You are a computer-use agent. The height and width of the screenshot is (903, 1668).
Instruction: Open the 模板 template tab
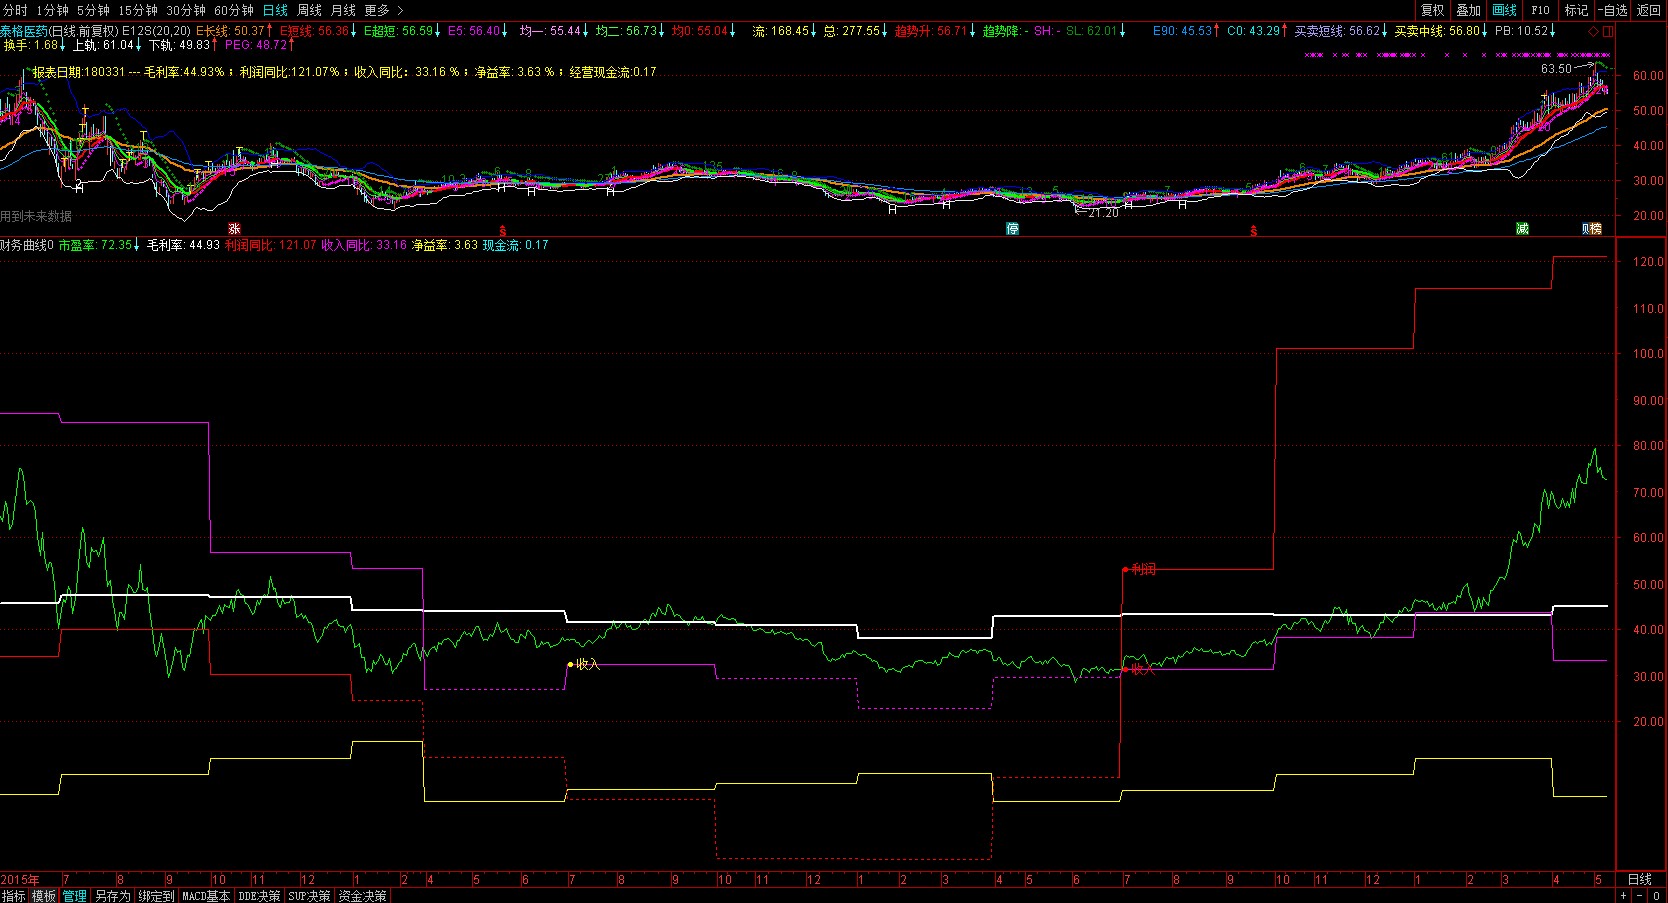[44, 896]
